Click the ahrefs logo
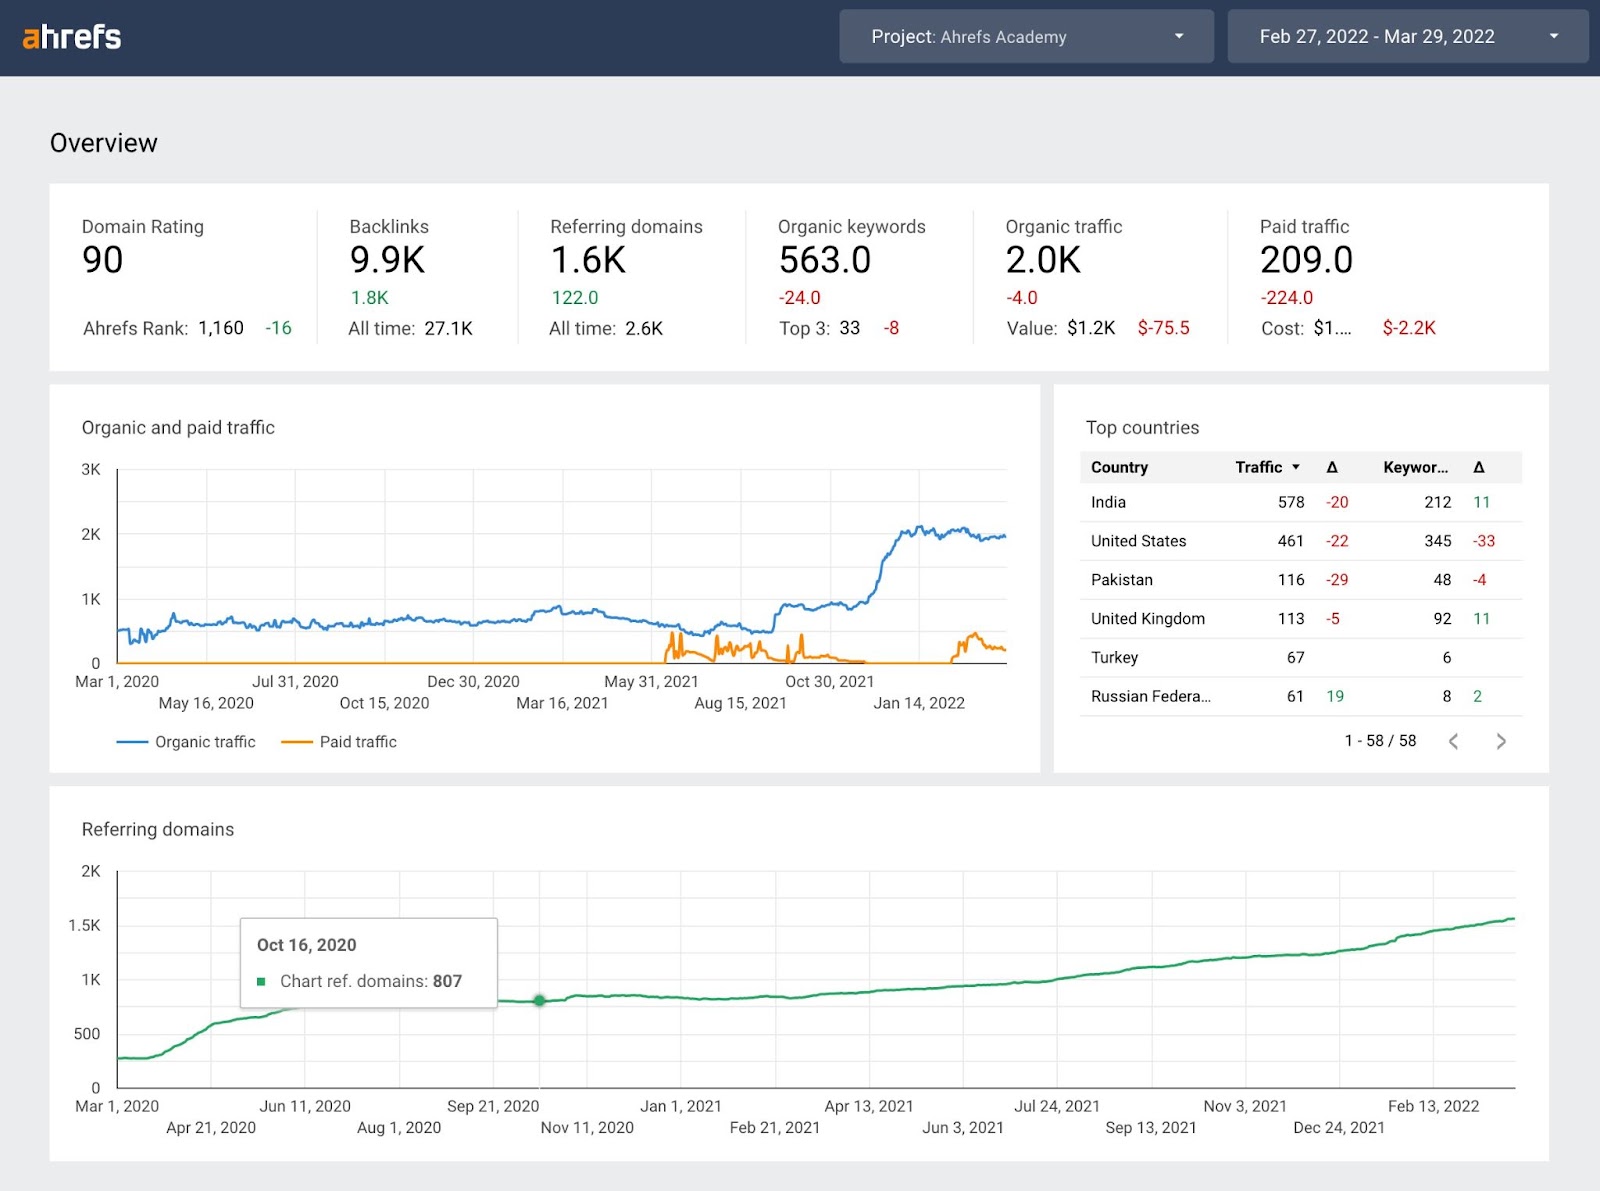The width and height of the screenshot is (1600, 1191). (70, 36)
